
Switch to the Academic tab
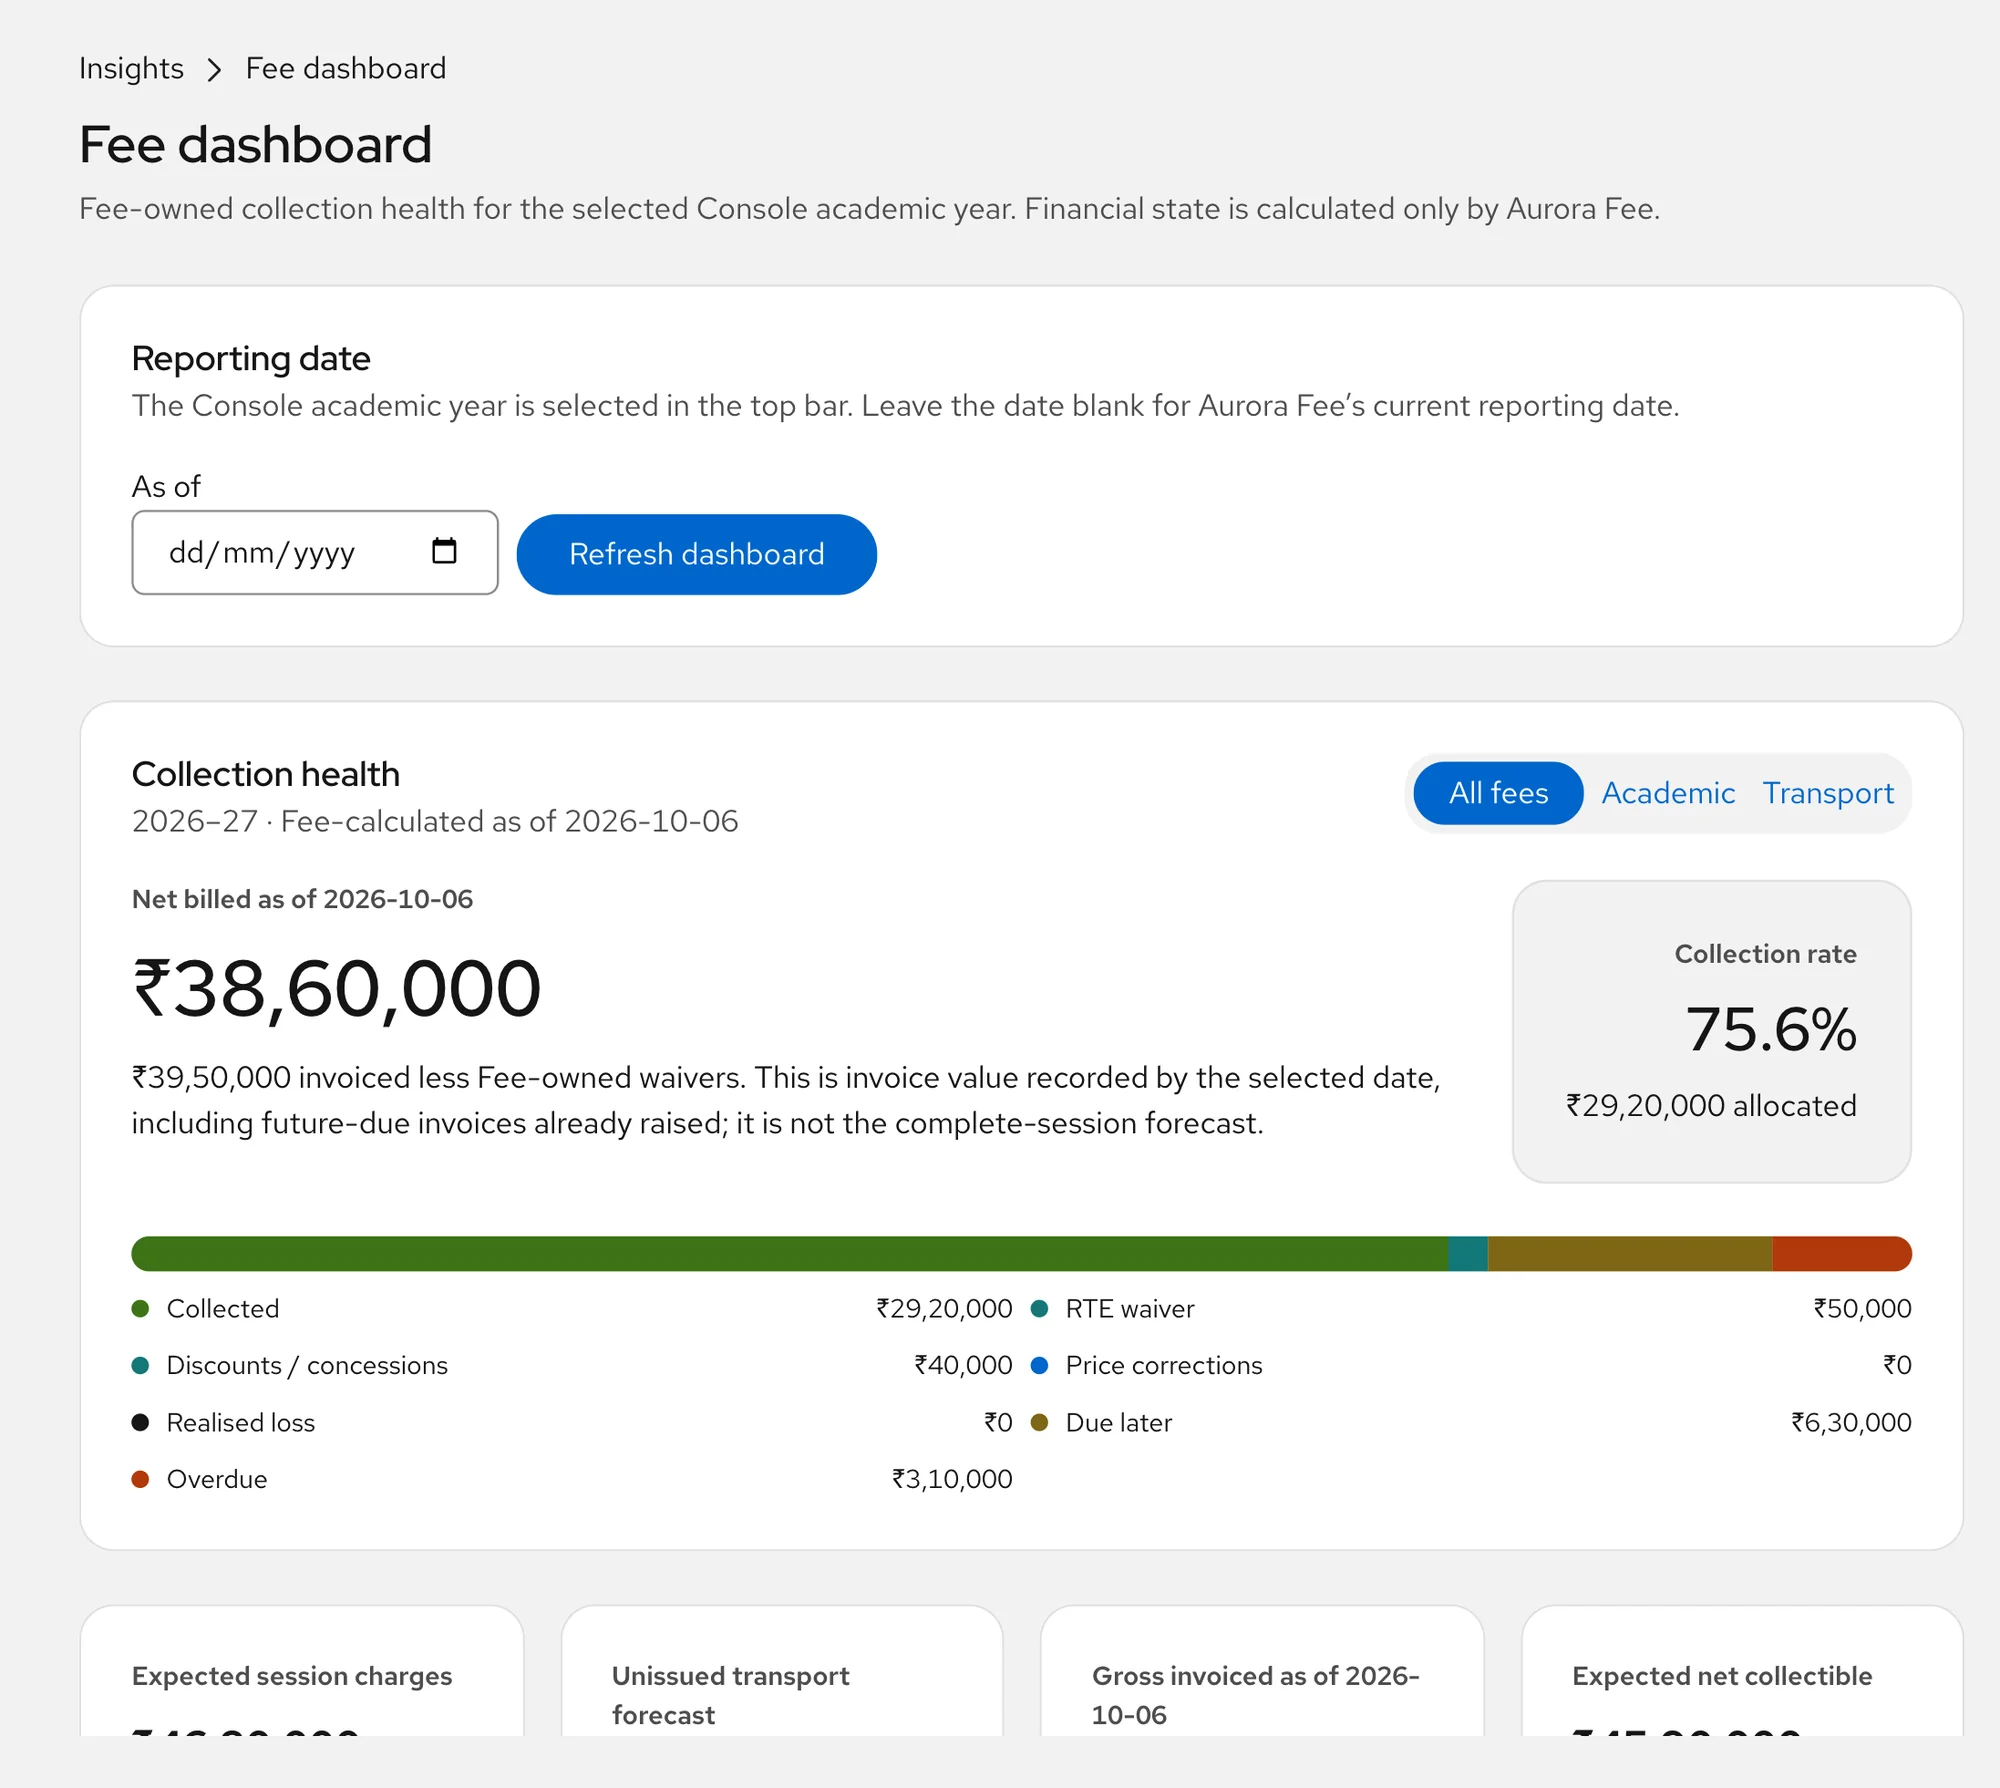pyautogui.click(x=1667, y=793)
